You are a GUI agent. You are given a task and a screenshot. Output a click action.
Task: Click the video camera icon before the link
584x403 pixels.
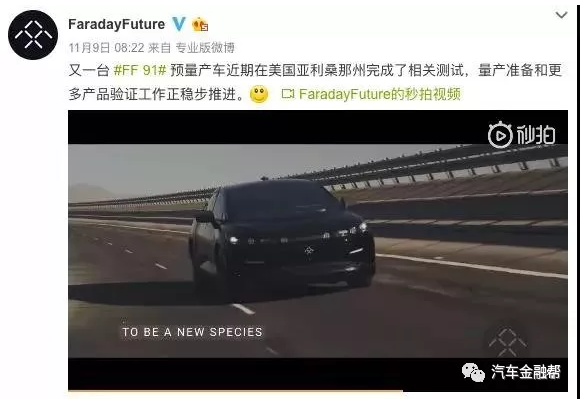coord(288,94)
